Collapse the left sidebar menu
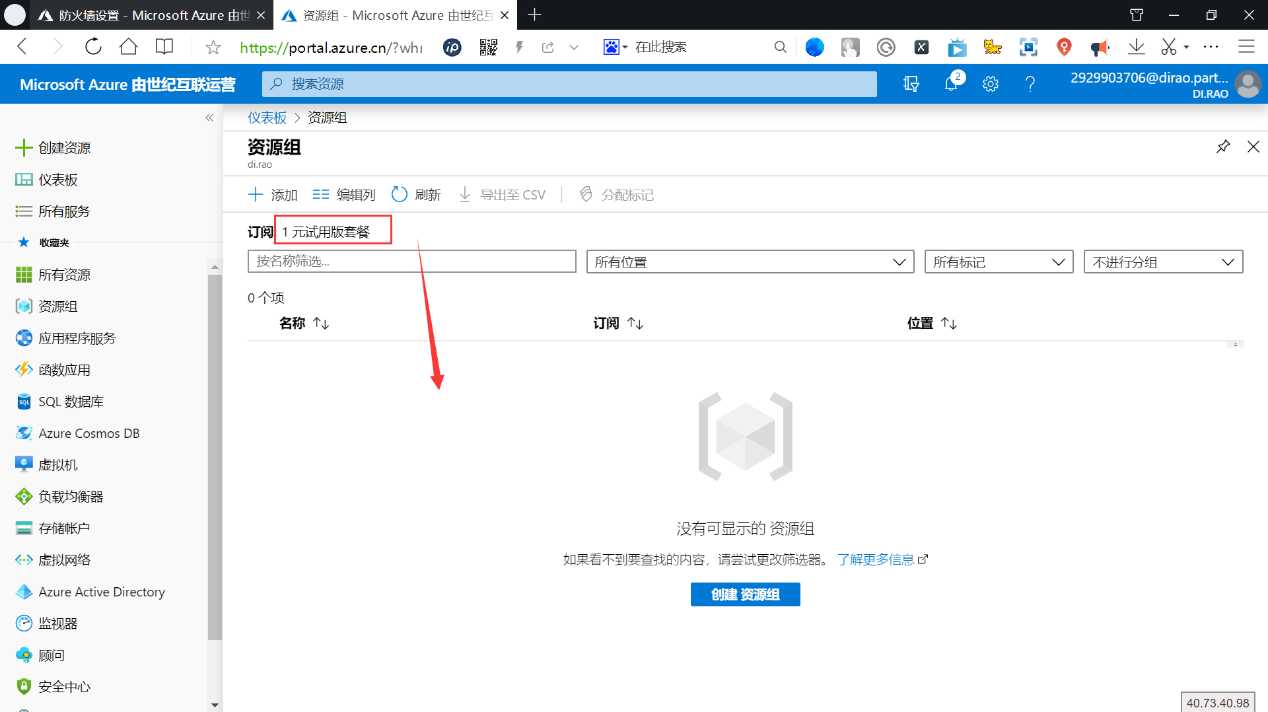 [209, 117]
